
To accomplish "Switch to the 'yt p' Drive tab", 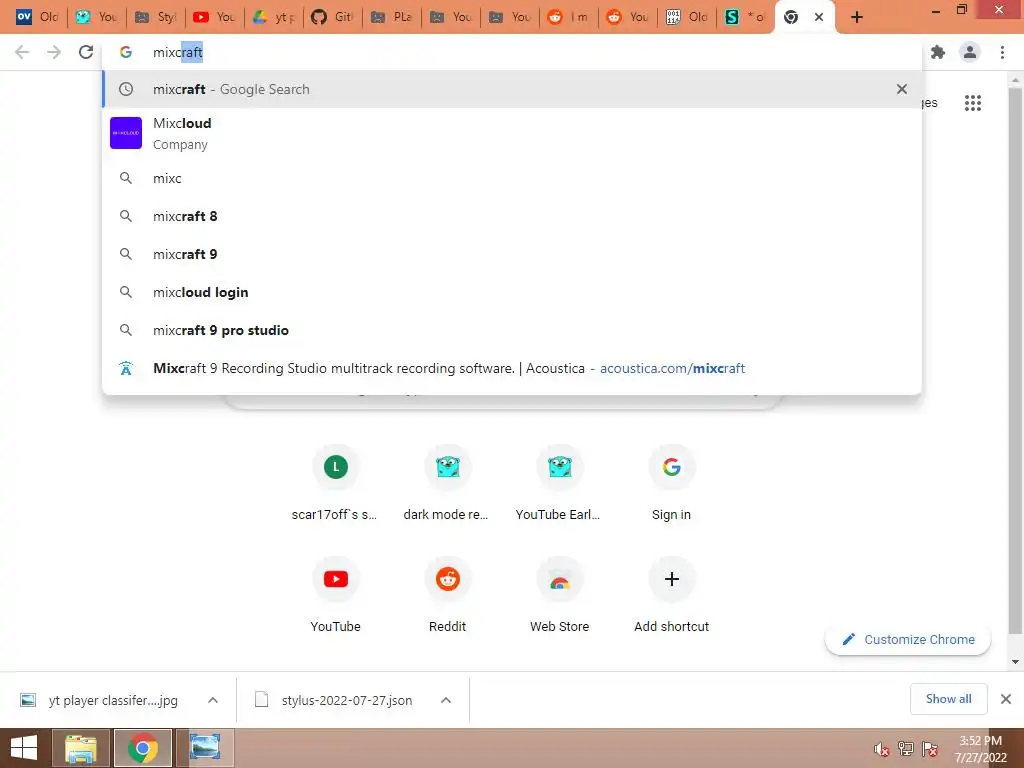I will tap(274, 17).
